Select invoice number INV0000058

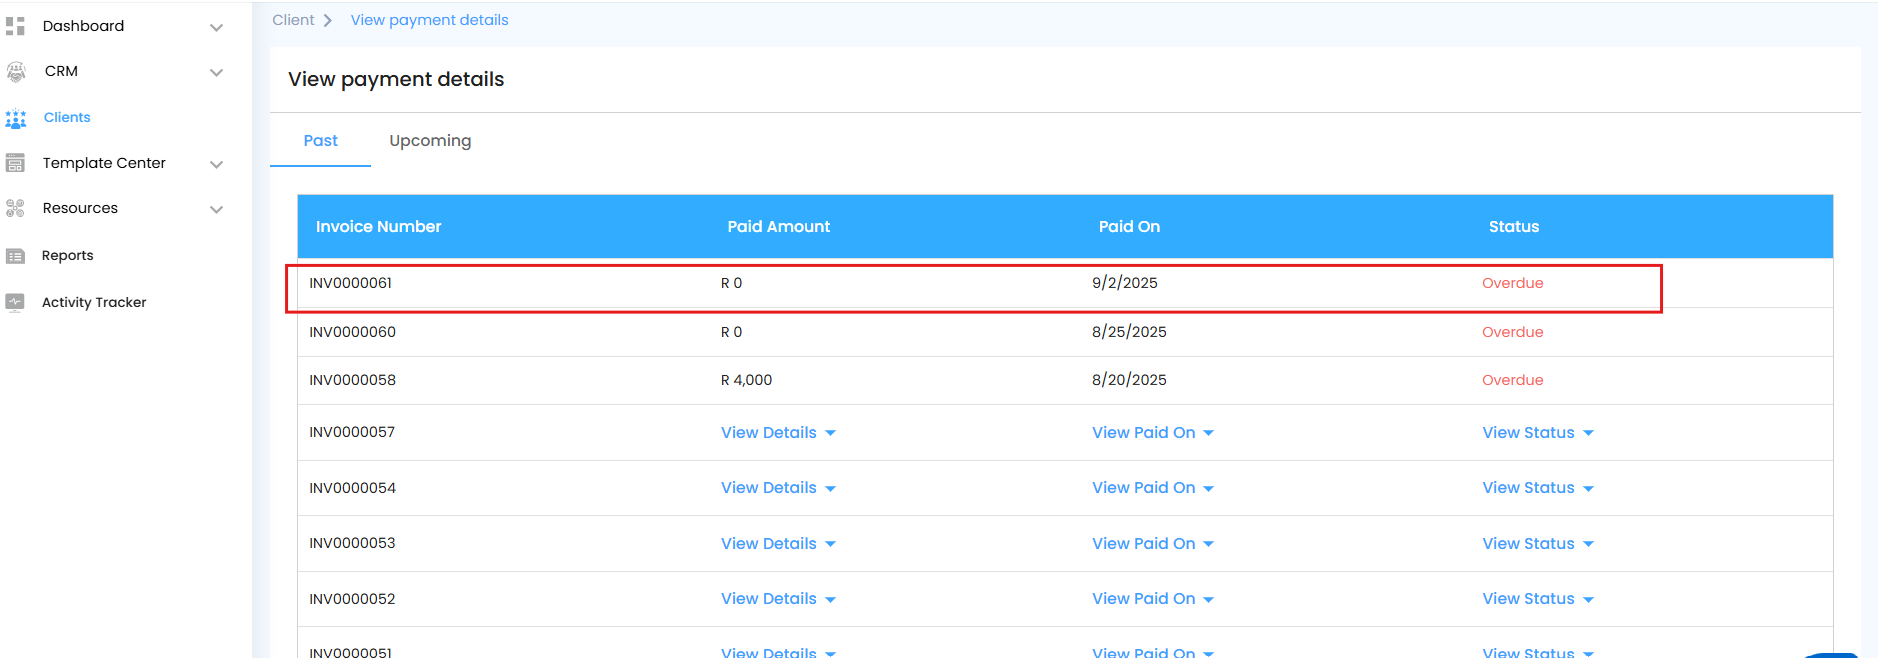[x=352, y=380]
